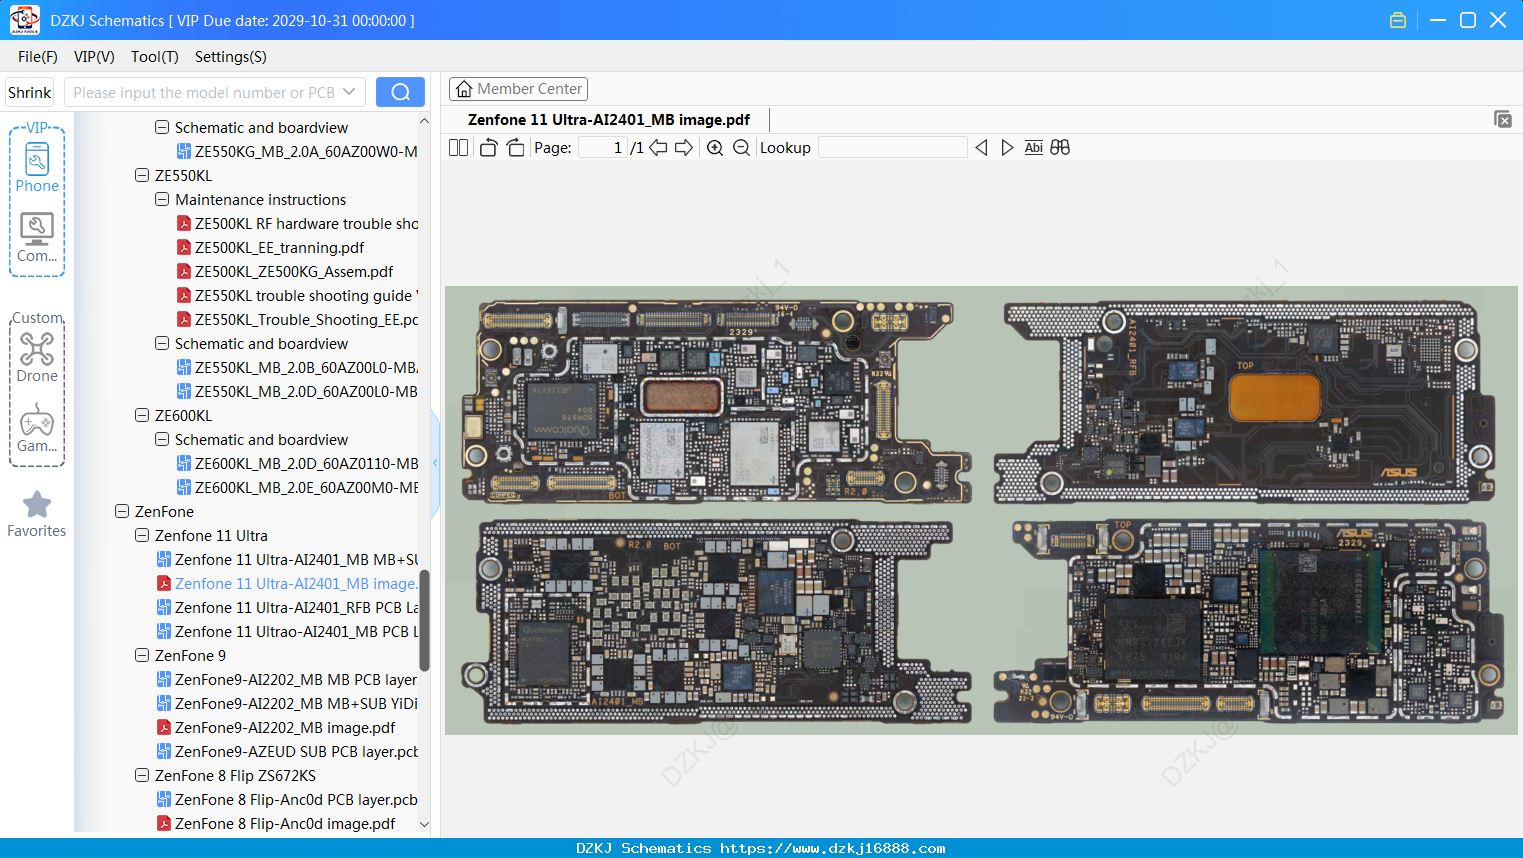Click the document panel restore icon
Screen dimensions: 1523x858
tap(1503, 119)
